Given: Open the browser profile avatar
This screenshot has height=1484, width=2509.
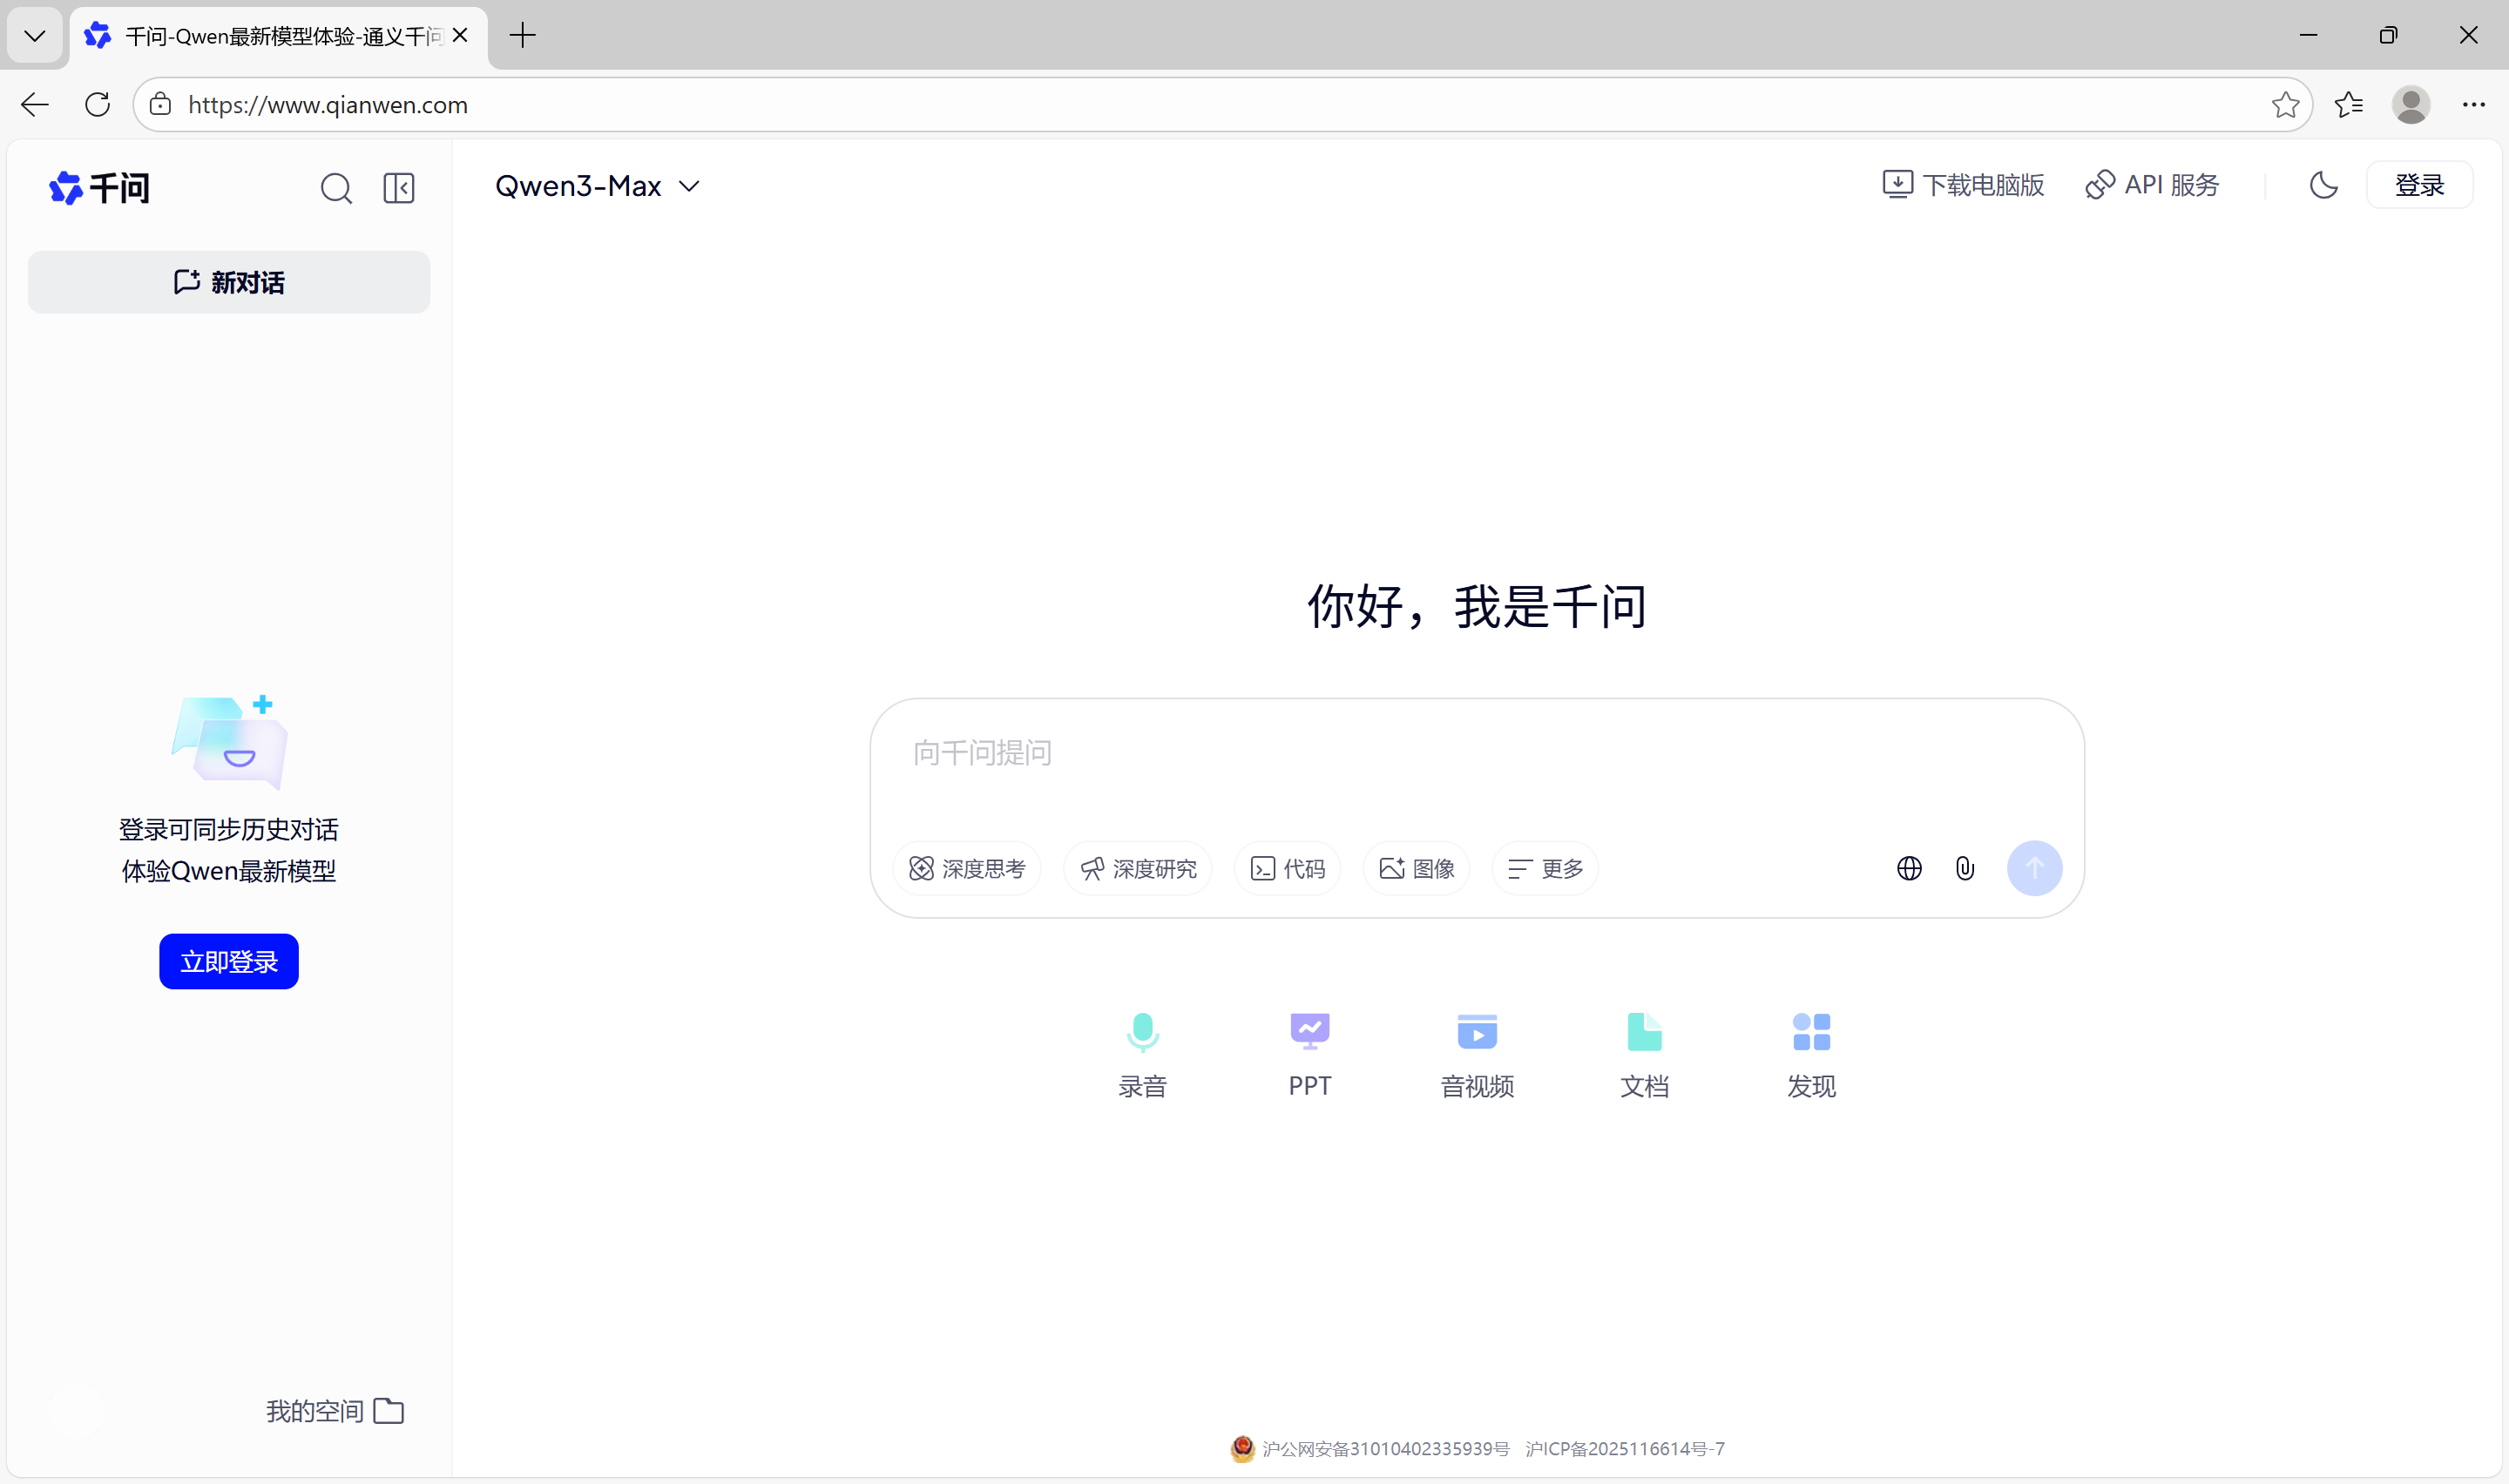Looking at the screenshot, I should click(2411, 104).
